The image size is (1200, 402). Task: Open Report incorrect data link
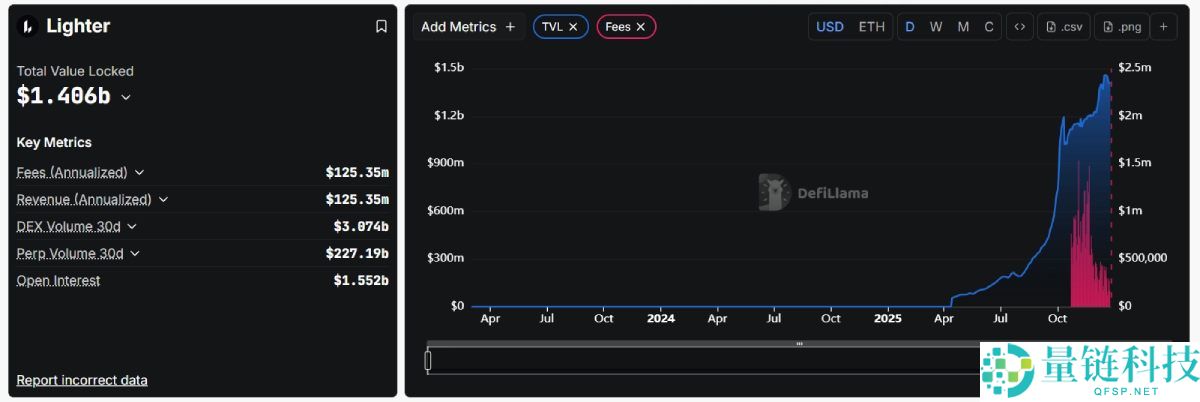coord(82,380)
